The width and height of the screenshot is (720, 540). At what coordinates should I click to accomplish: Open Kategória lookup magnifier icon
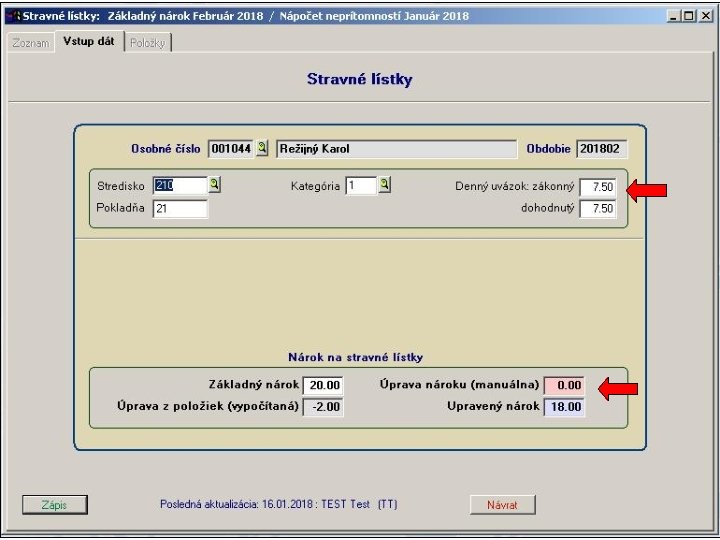385,185
